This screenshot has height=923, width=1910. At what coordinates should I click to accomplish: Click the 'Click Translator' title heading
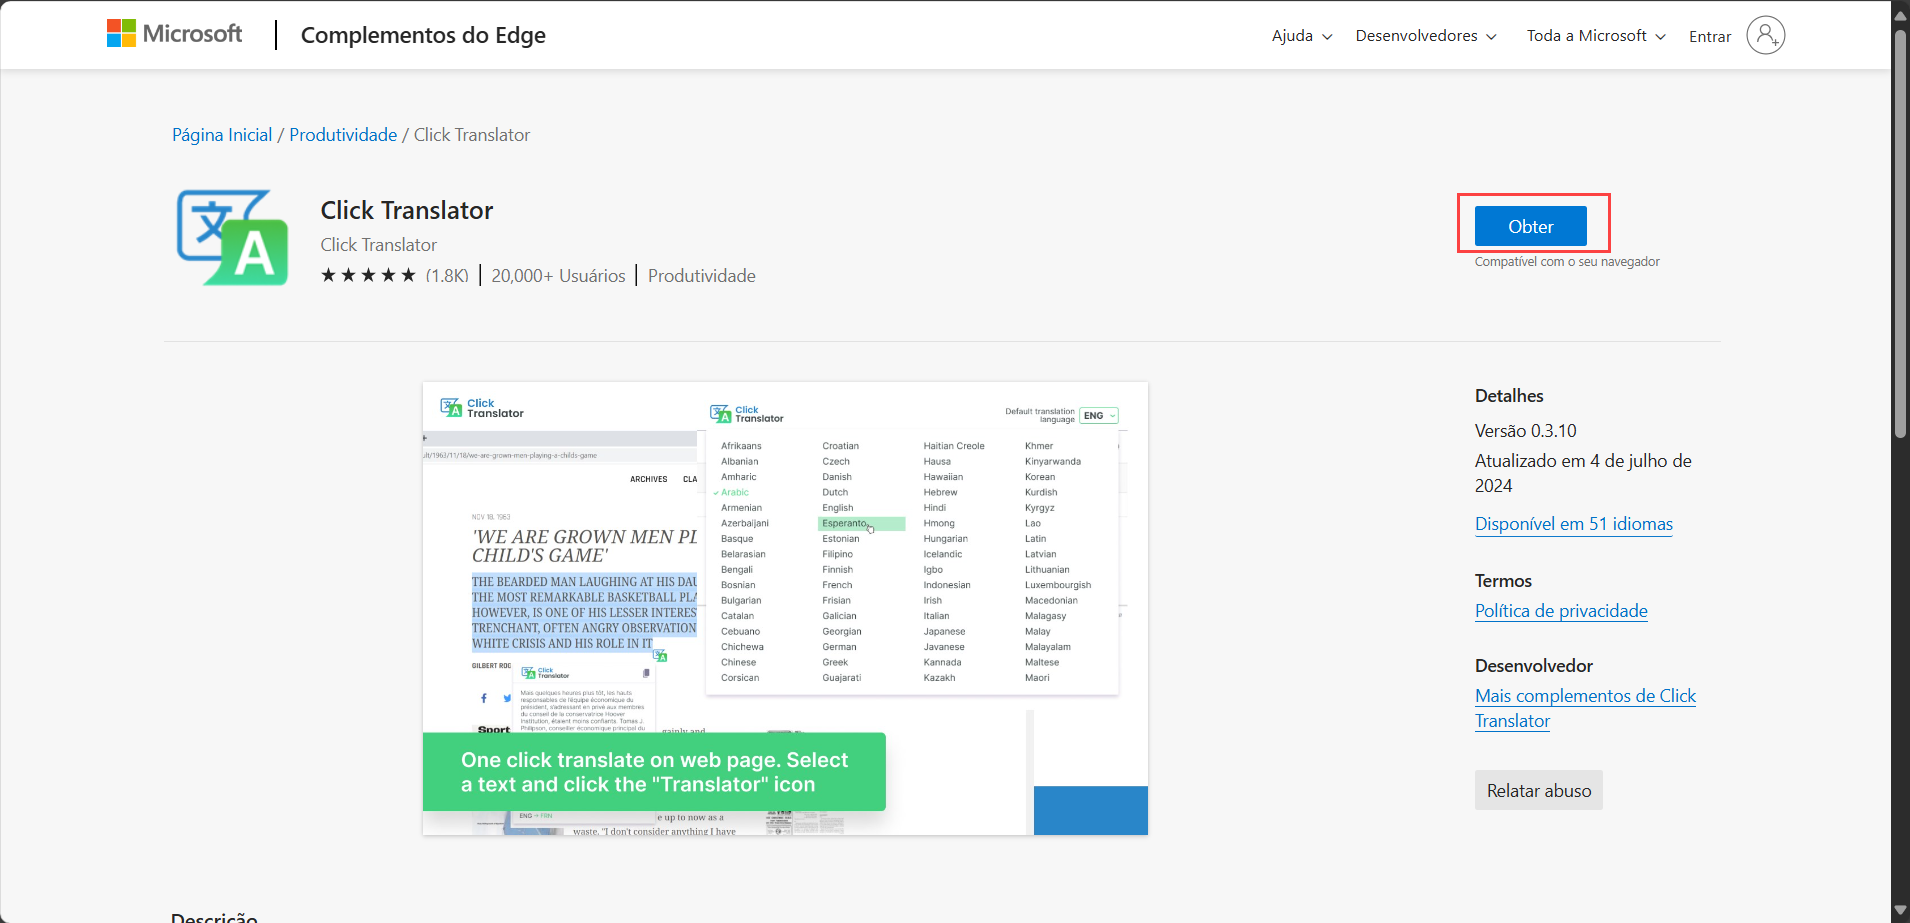point(407,210)
